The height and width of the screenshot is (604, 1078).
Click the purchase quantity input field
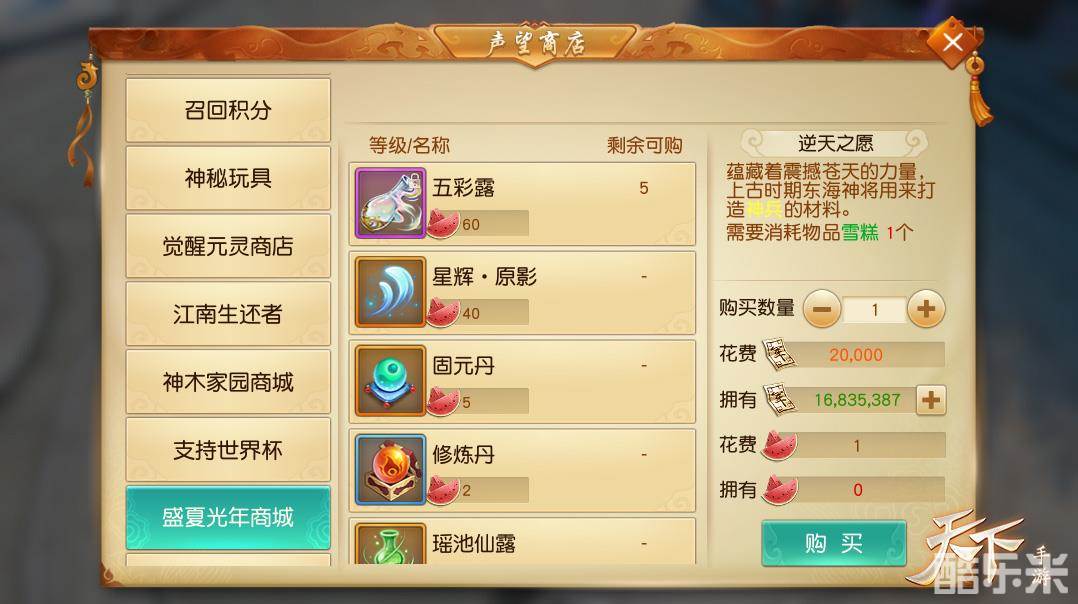[874, 310]
